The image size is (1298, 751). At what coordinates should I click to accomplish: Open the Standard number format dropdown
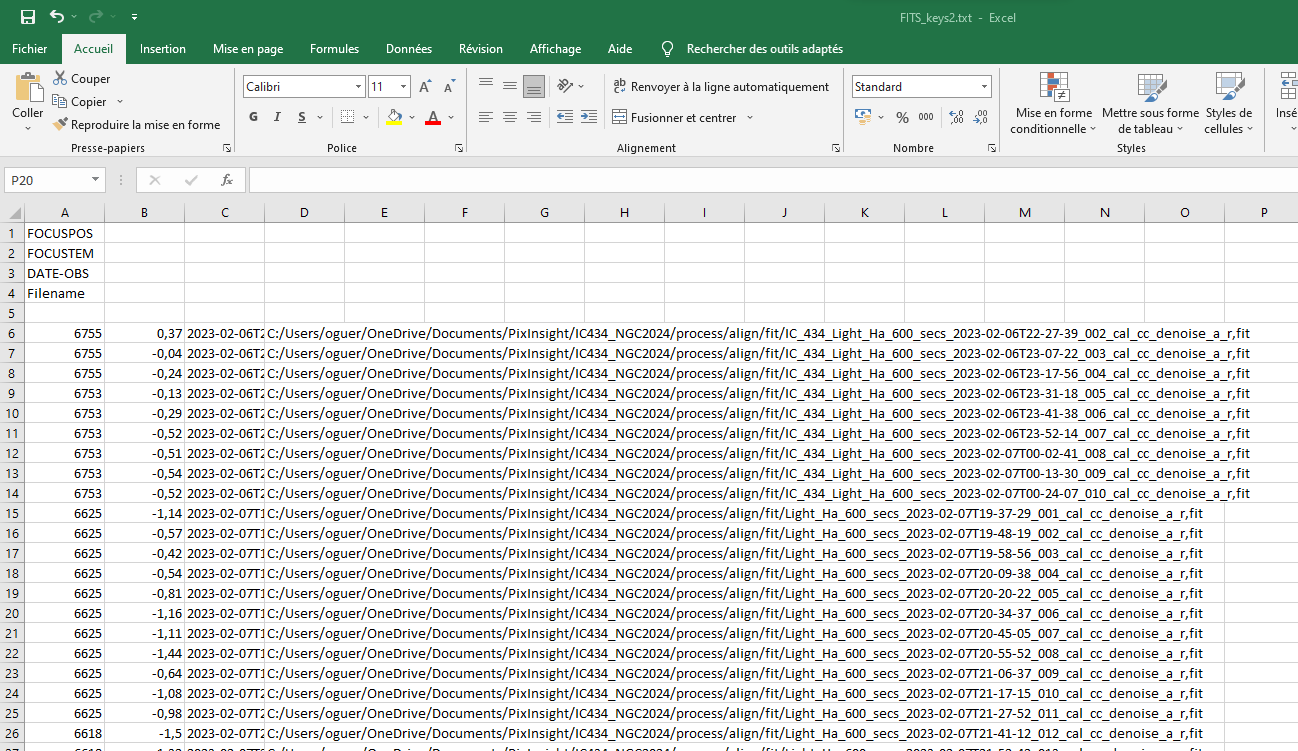[984, 87]
